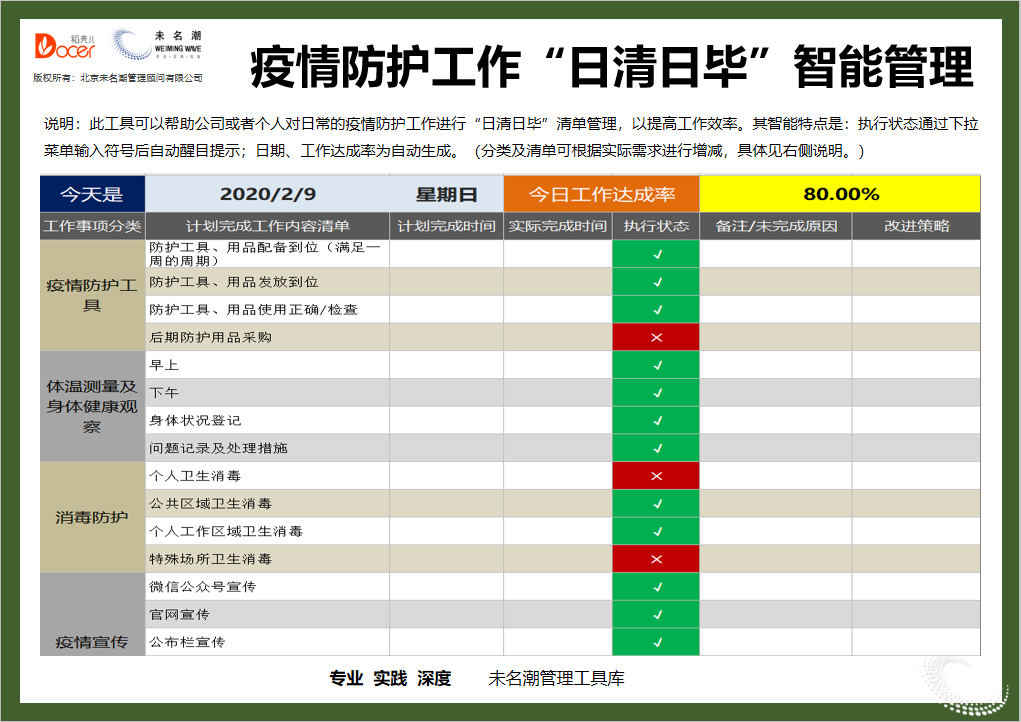The height and width of the screenshot is (722, 1021).
Task: Toggle the 执行状态 mark for 下午
Action: (656, 393)
